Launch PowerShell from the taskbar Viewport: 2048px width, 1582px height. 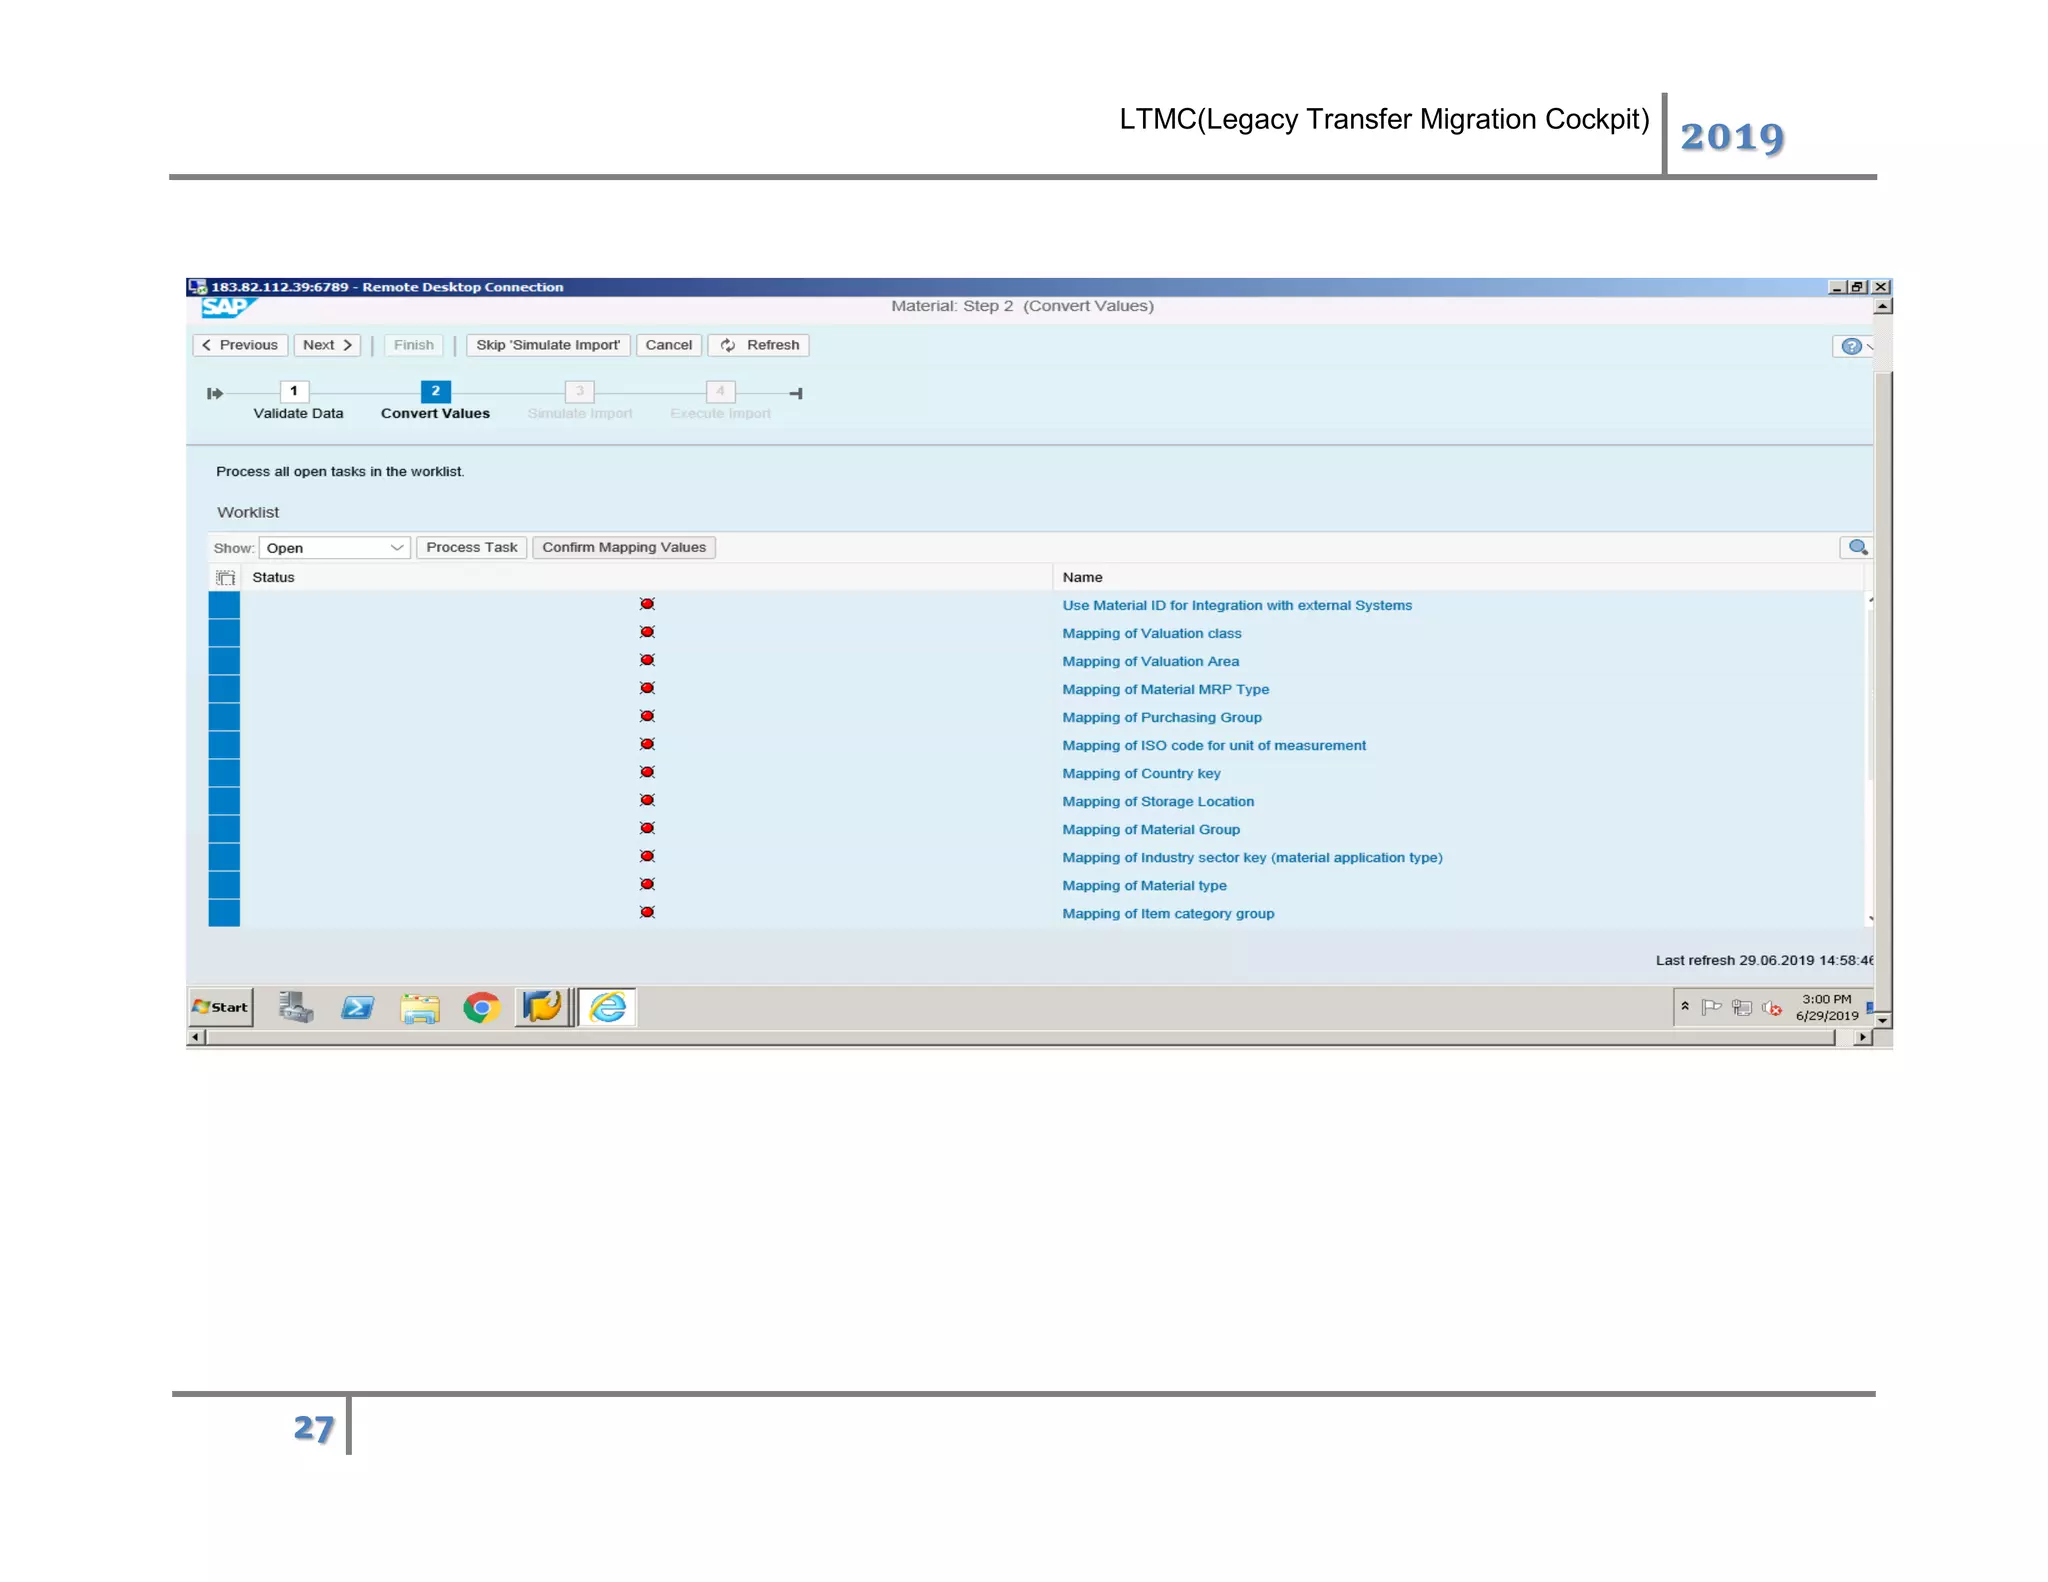(357, 1007)
